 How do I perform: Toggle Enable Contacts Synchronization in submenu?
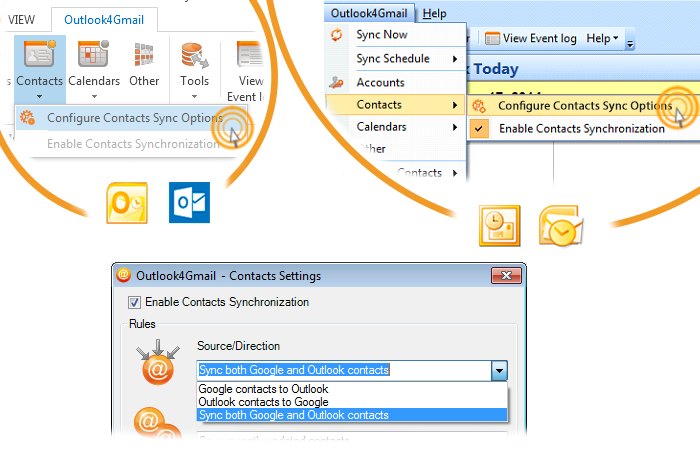coord(583,129)
